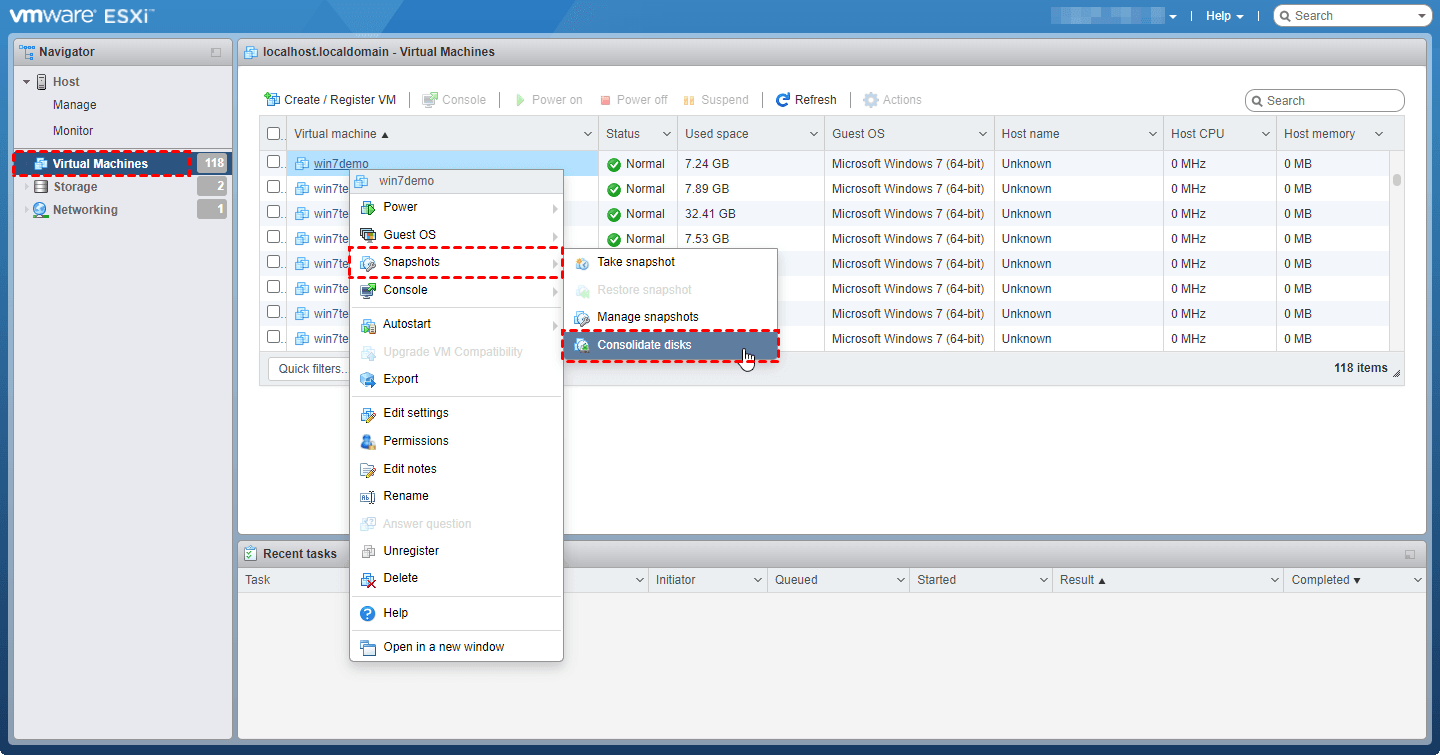This screenshot has height=755, width=1440.
Task: Open the Quick filters dropdown
Action: click(x=308, y=369)
